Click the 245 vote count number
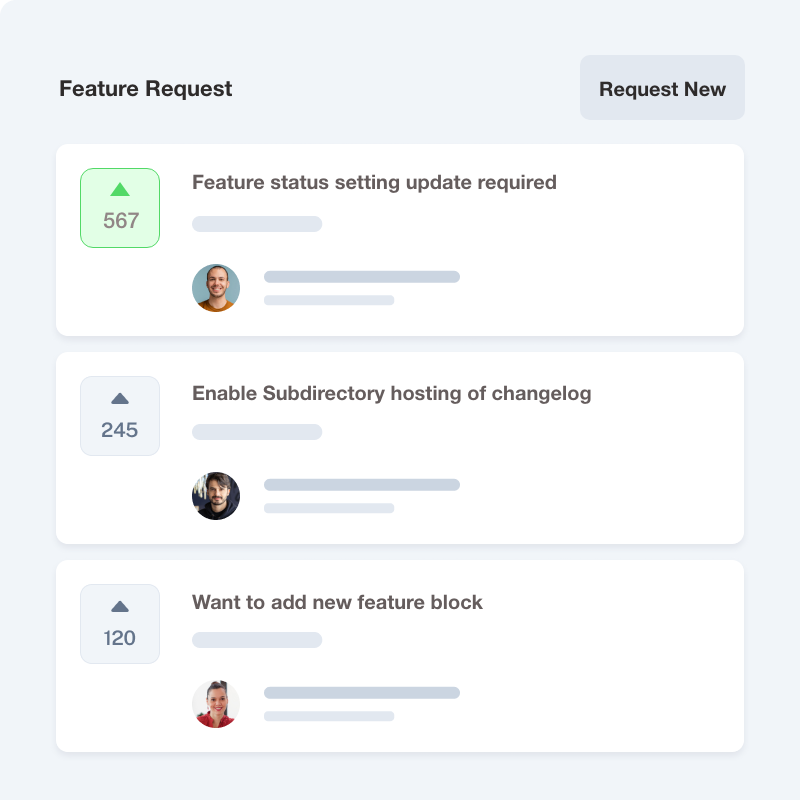This screenshot has width=800, height=800. click(120, 431)
